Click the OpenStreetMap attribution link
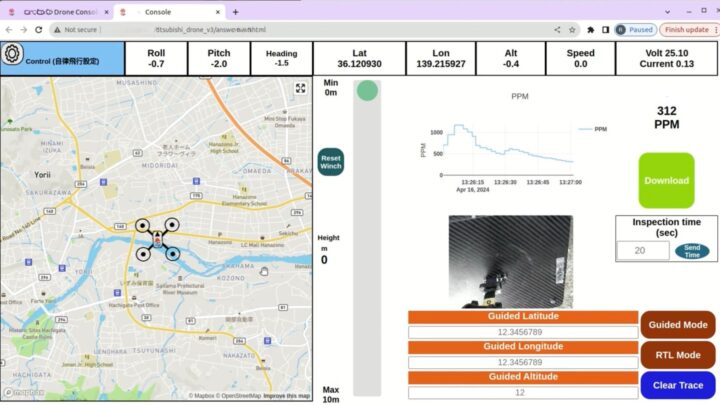The height and width of the screenshot is (405, 720). coord(238,396)
